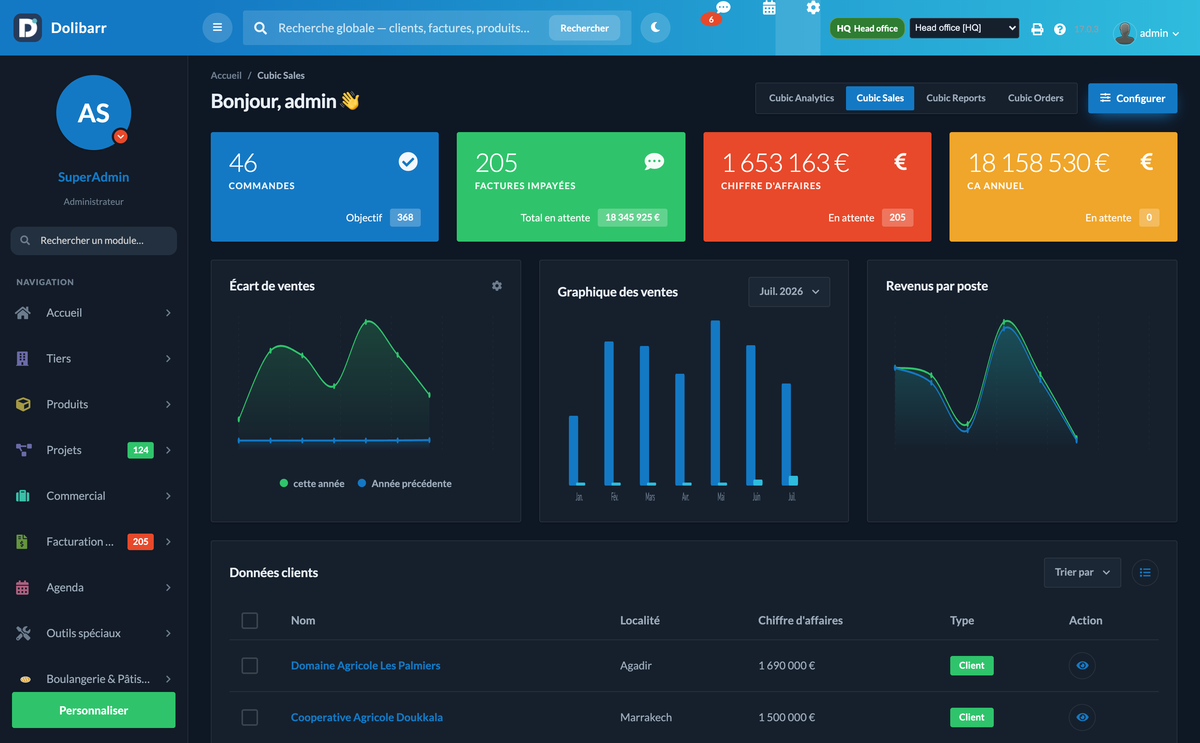
Task: Expand the Agenda sidebar chevron
Action: [x=168, y=588]
